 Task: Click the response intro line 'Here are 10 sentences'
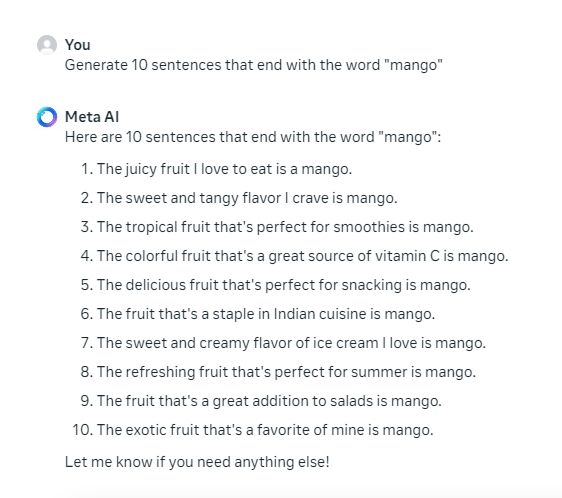(x=253, y=137)
